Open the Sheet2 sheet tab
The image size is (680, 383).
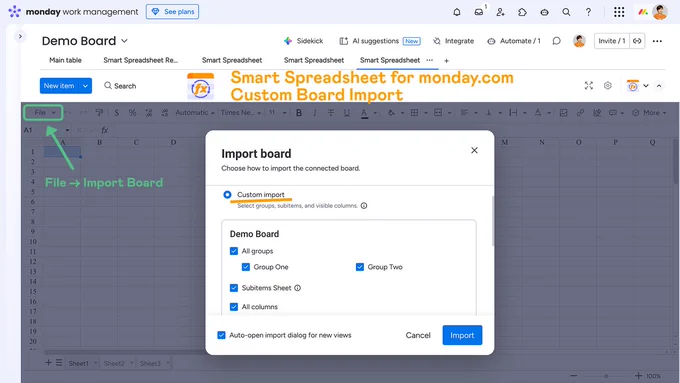[114, 363]
